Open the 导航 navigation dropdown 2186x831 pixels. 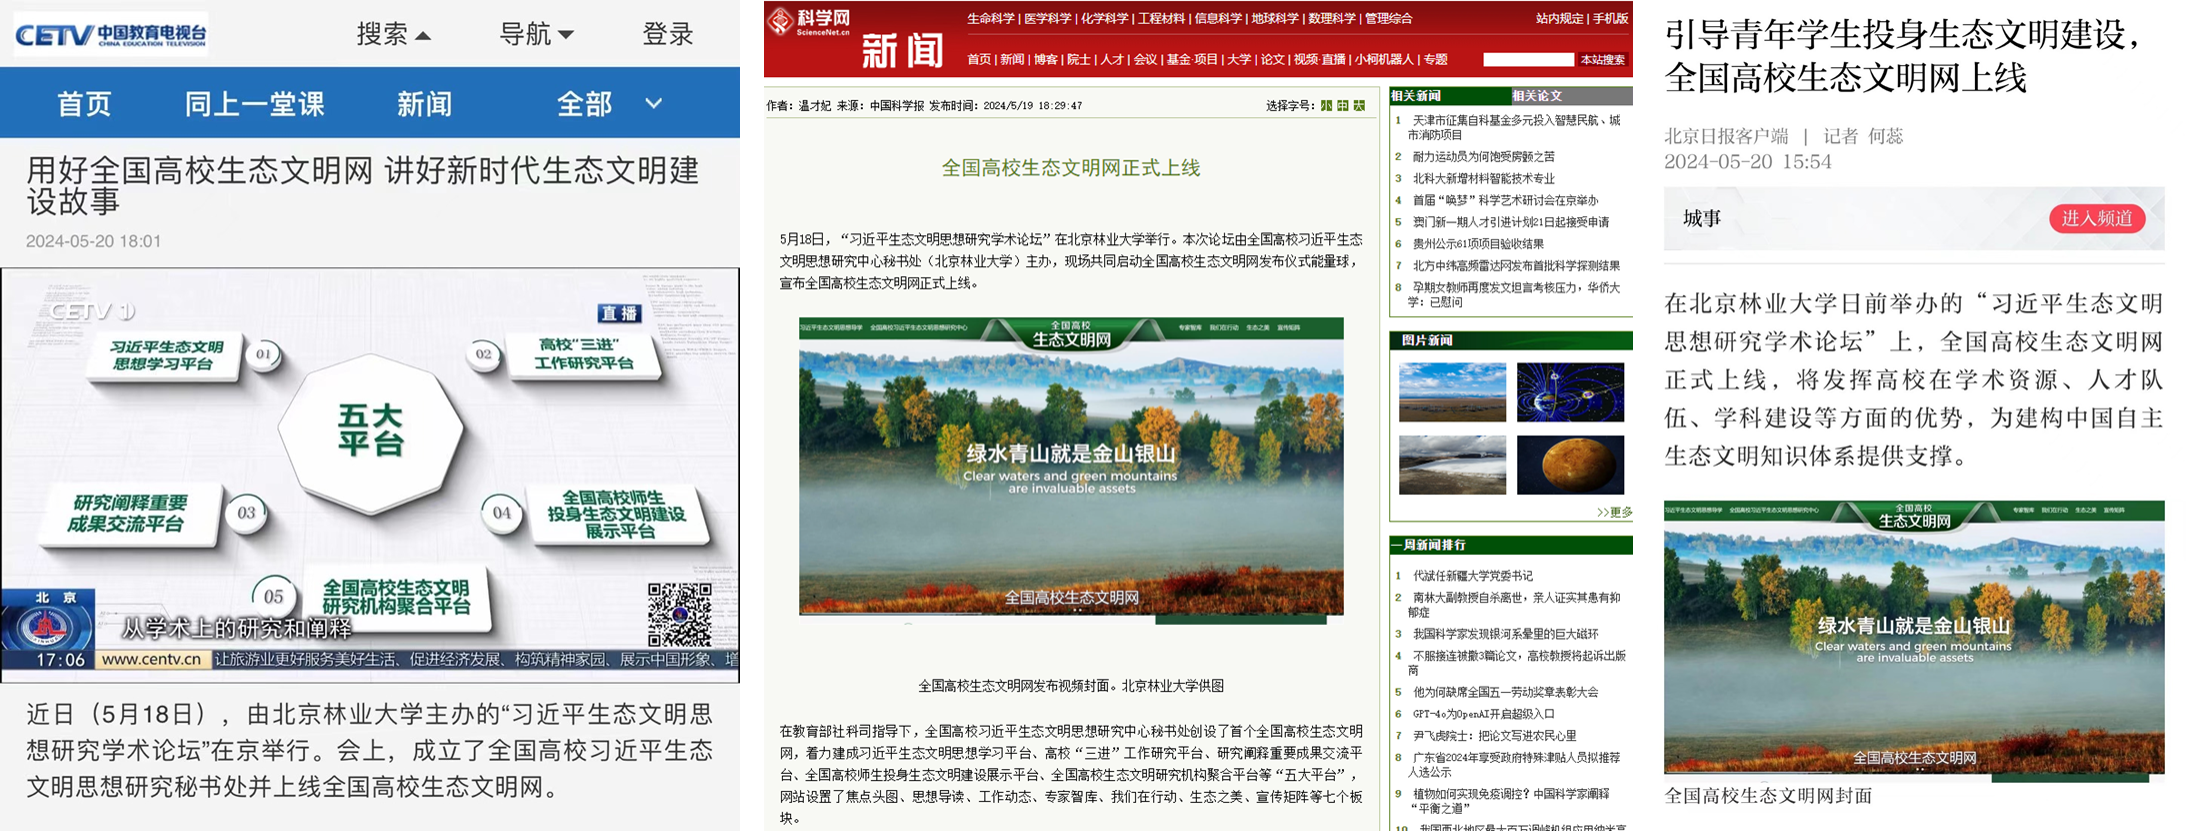pos(536,35)
